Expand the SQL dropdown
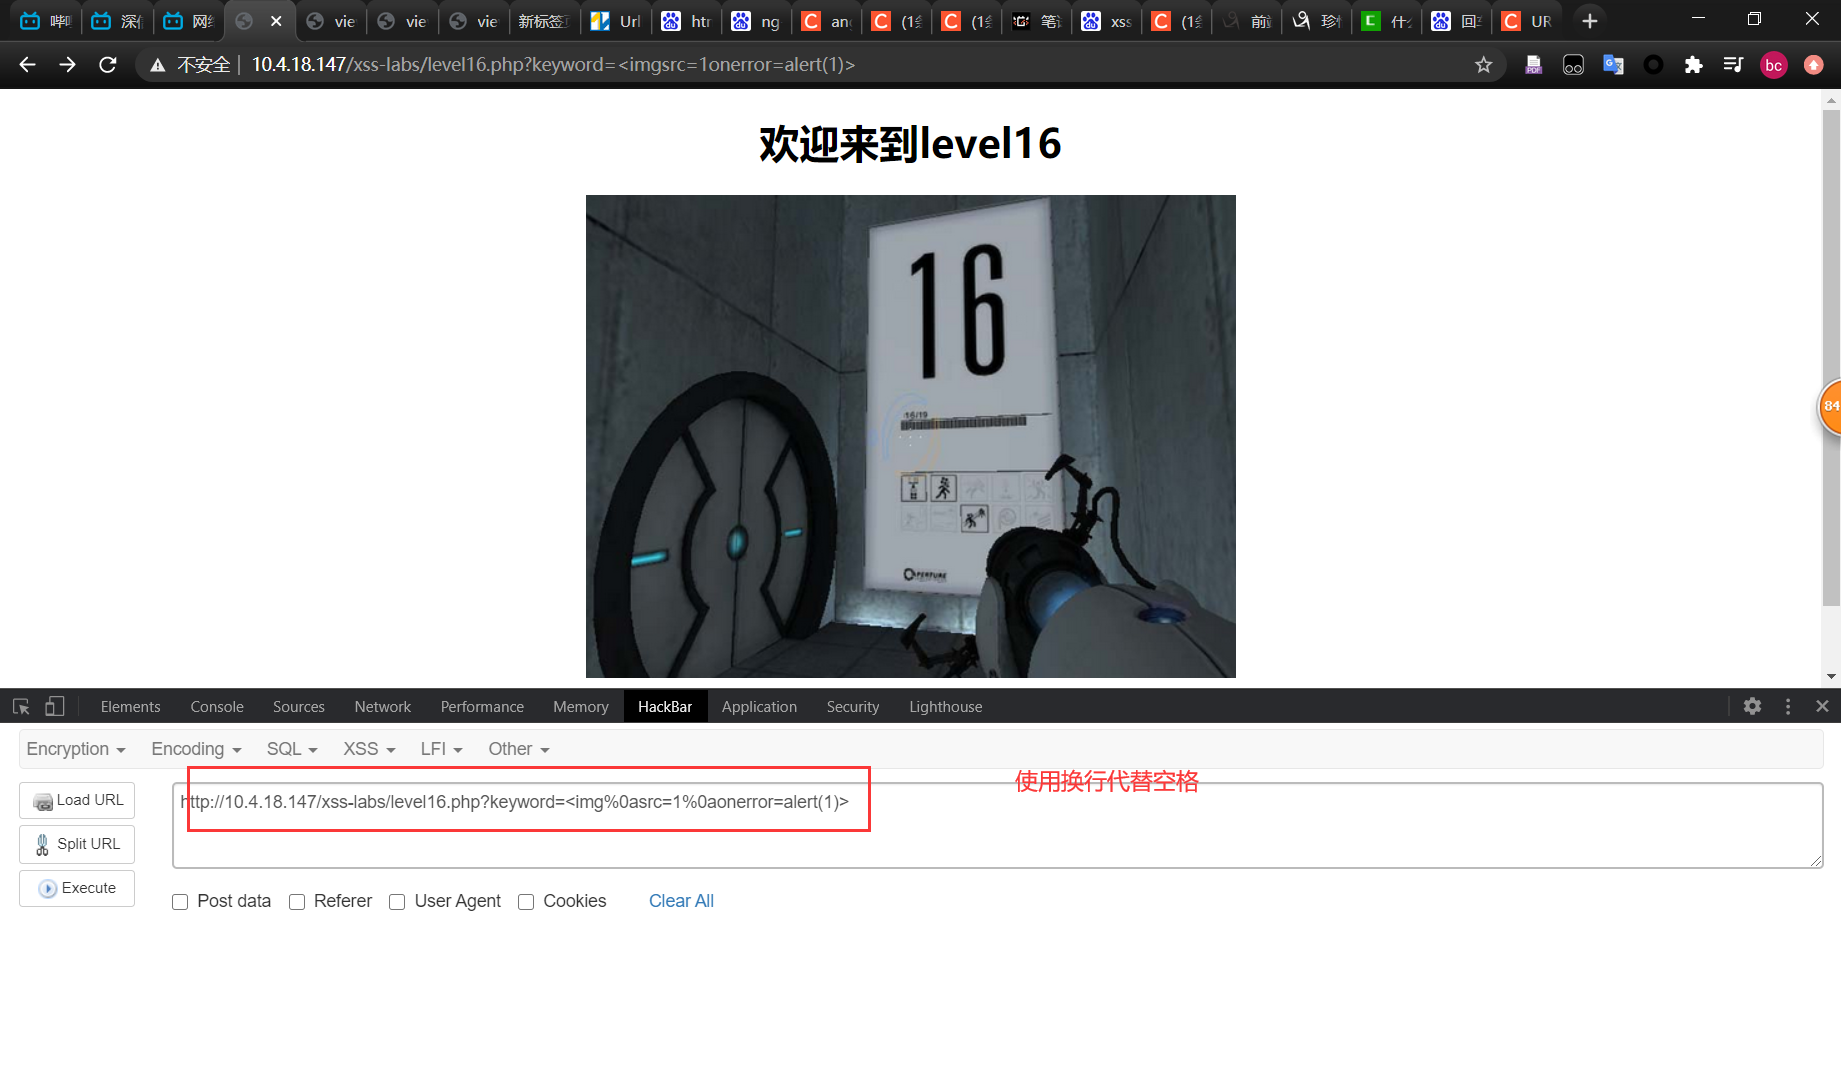The width and height of the screenshot is (1841, 1080). 292,749
